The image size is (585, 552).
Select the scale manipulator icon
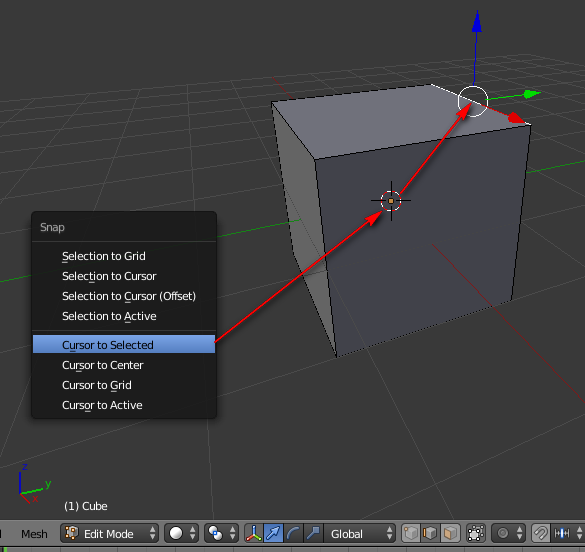pos(313,533)
